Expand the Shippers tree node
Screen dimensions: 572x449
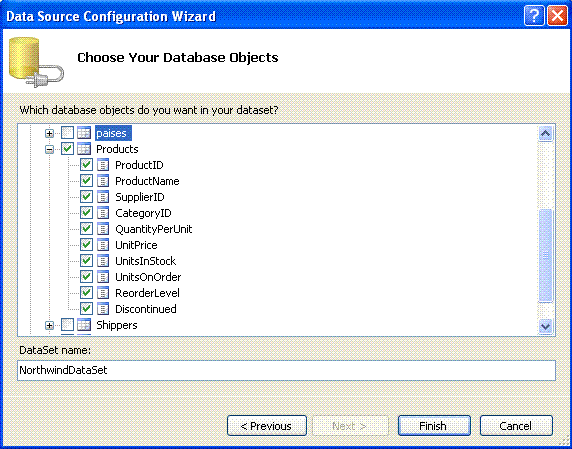coord(49,325)
